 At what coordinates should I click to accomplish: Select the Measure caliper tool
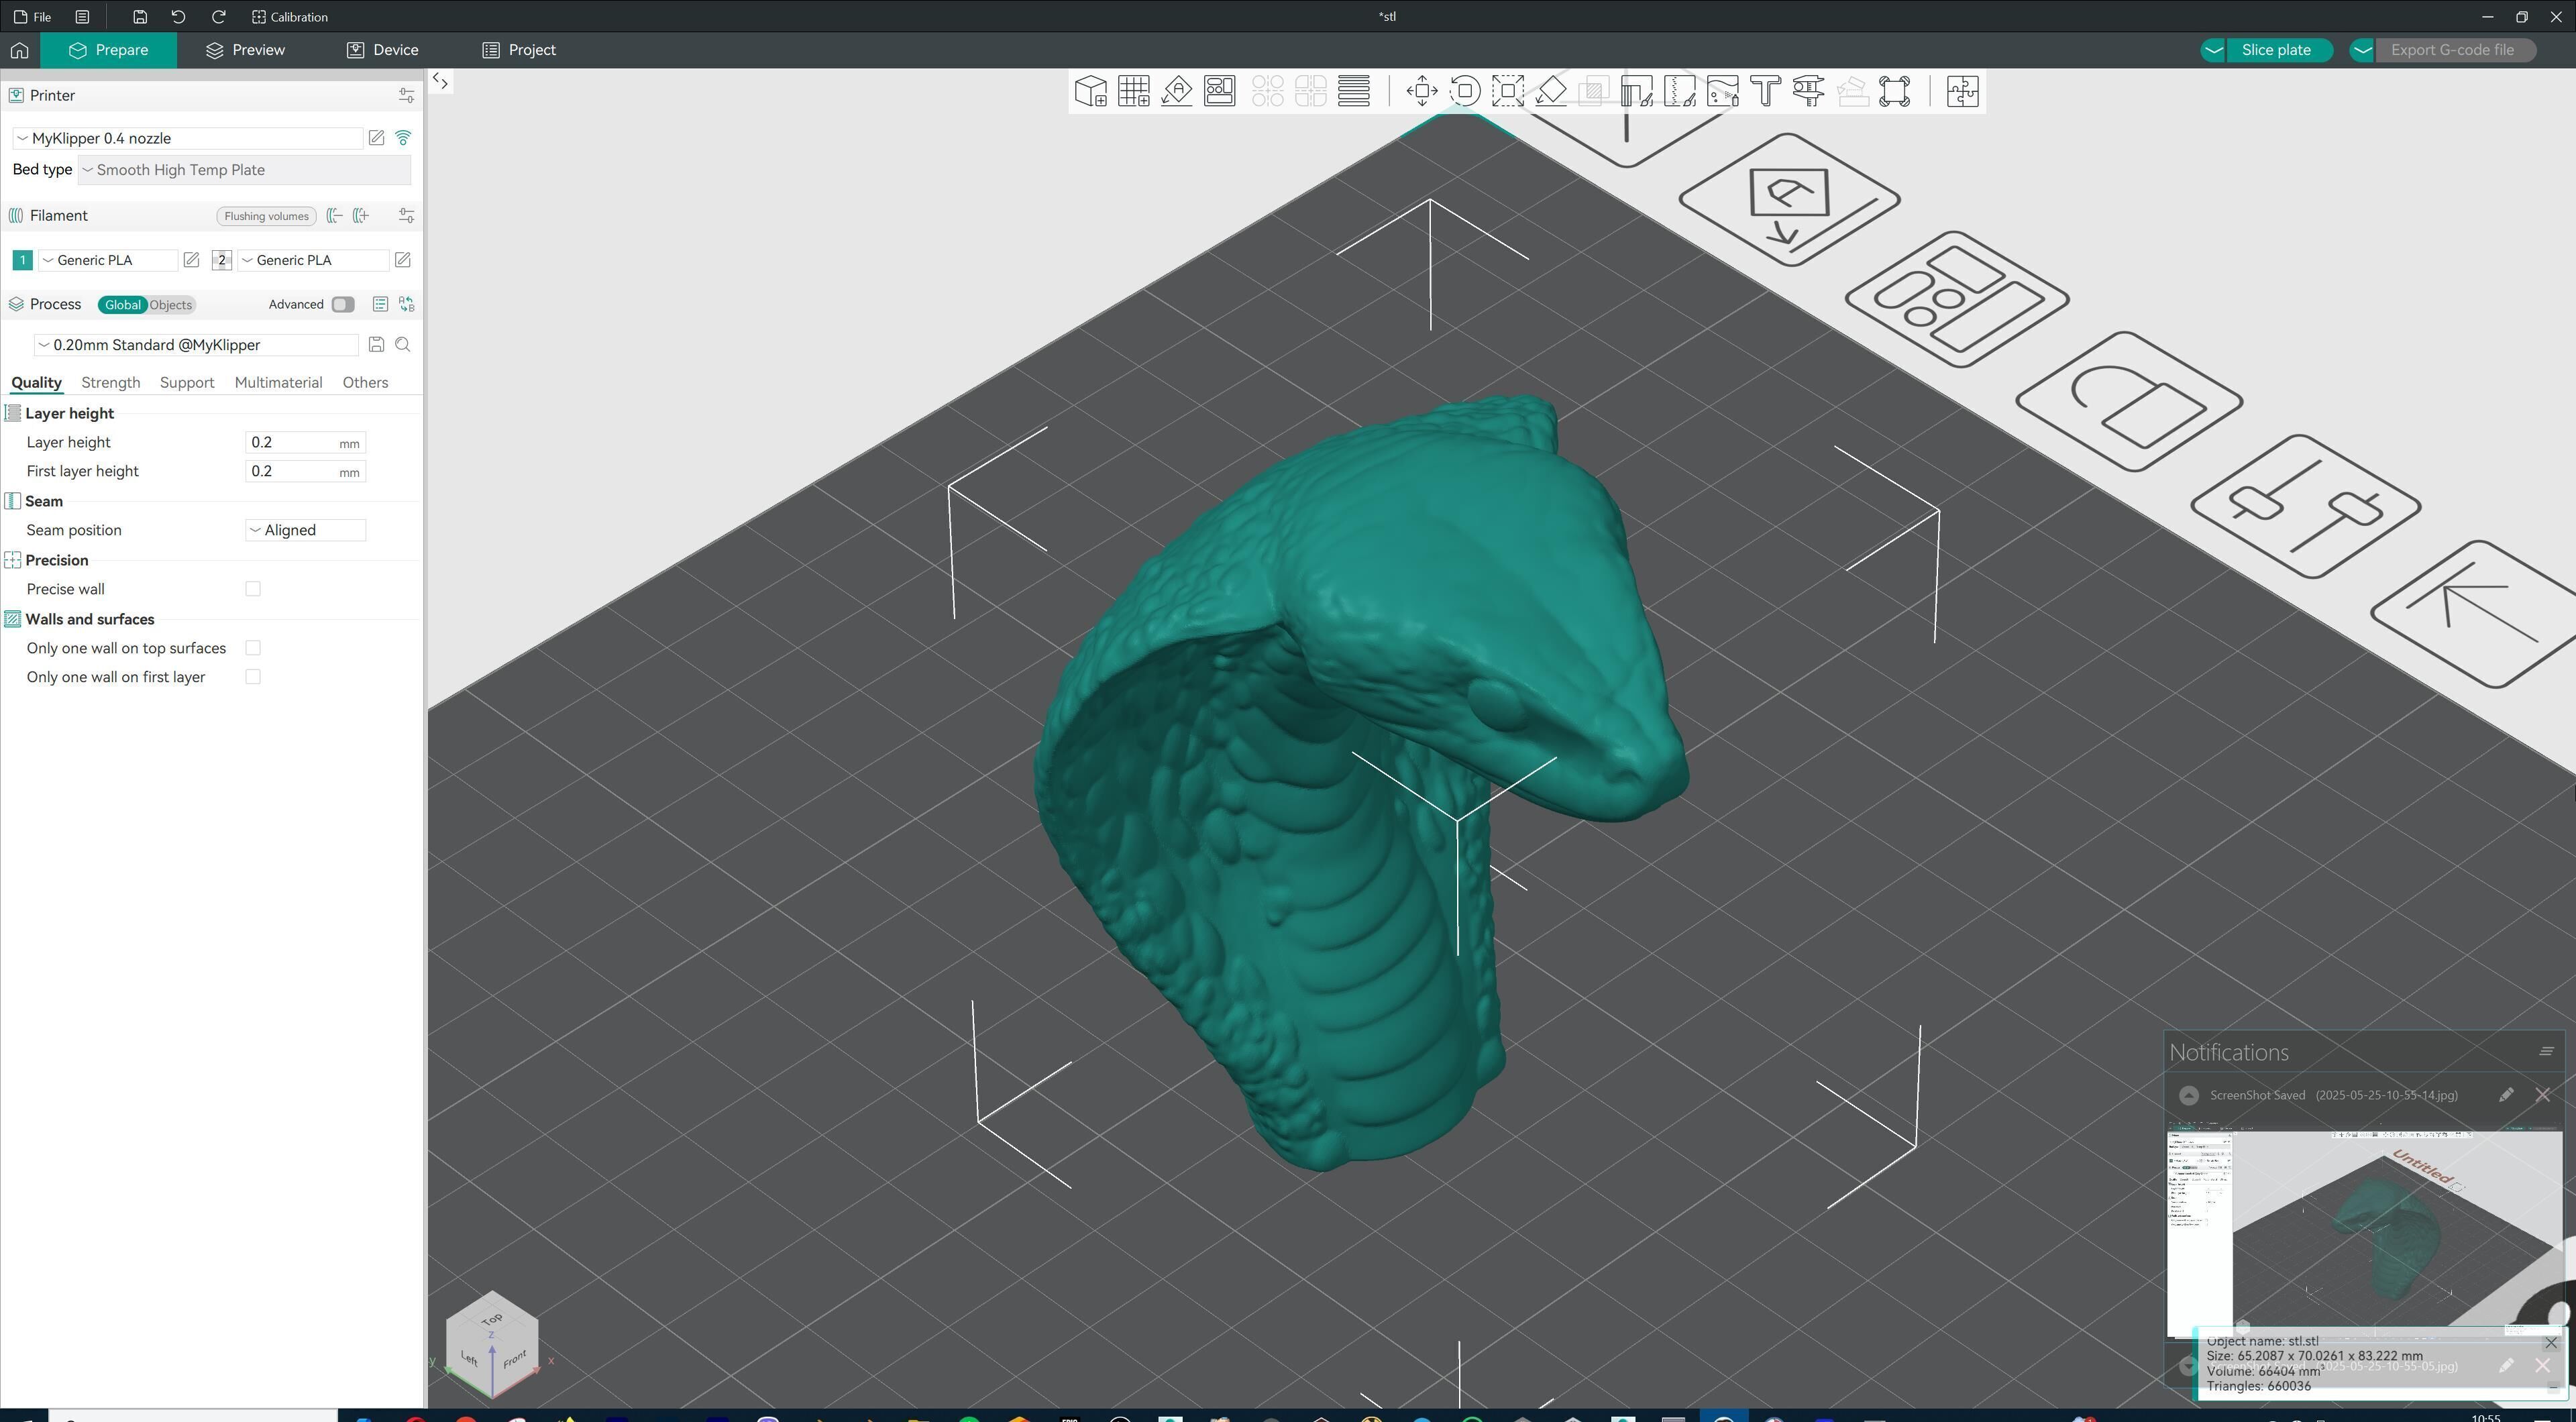tap(1809, 91)
